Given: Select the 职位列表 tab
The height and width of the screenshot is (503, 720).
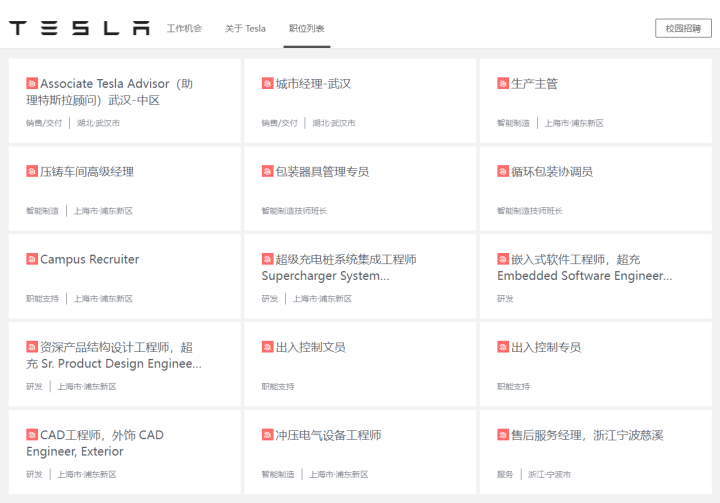Looking at the screenshot, I should tap(306, 28).
